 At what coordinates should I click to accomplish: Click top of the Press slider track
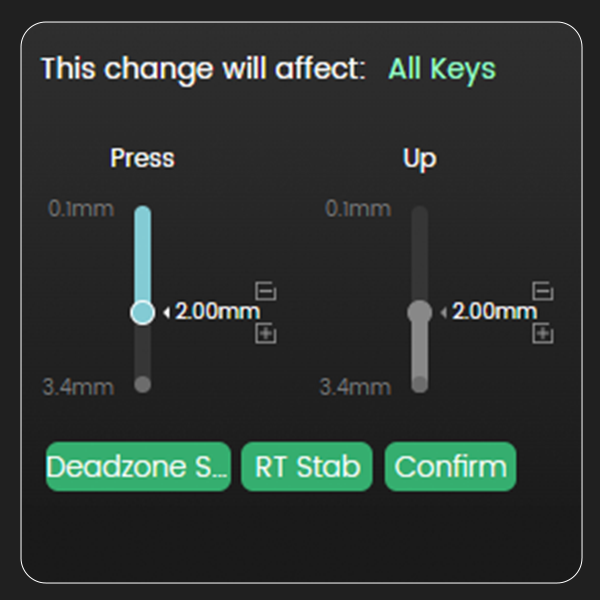point(142,214)
